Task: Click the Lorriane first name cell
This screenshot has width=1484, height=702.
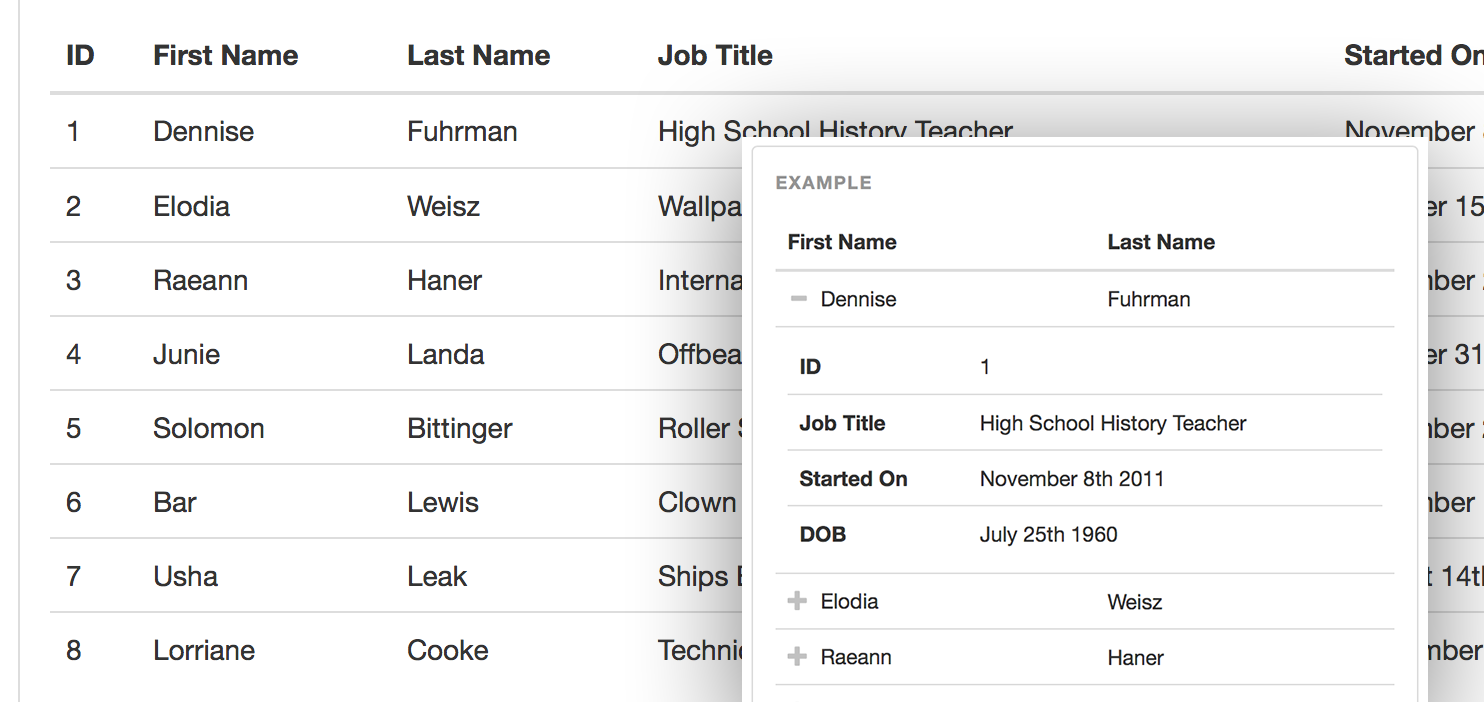Action: (x=204, y=651)
